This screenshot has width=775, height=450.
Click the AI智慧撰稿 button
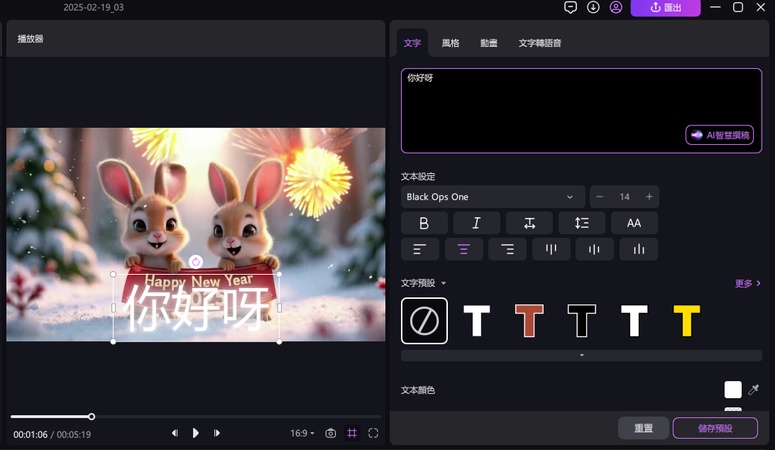[720, 135]
